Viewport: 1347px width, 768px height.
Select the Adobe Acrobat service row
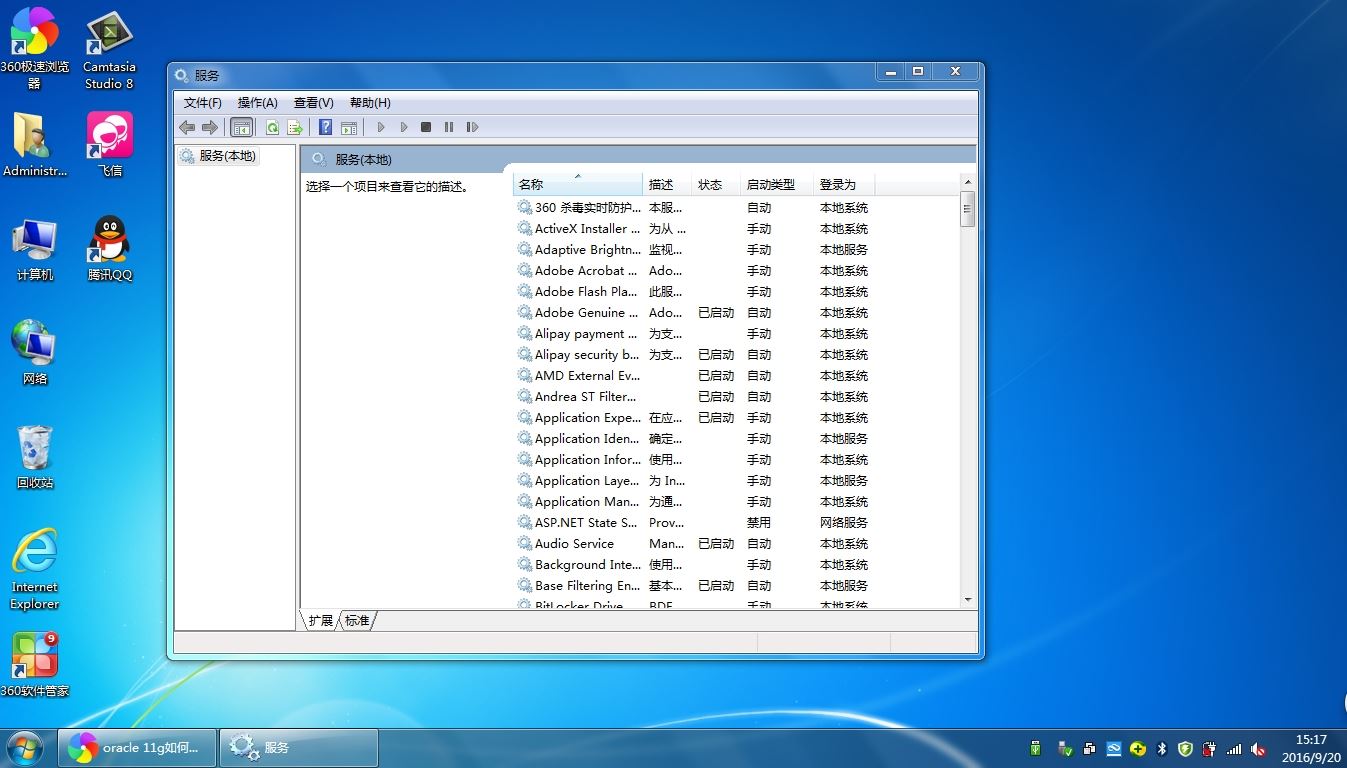pos(693,271)
